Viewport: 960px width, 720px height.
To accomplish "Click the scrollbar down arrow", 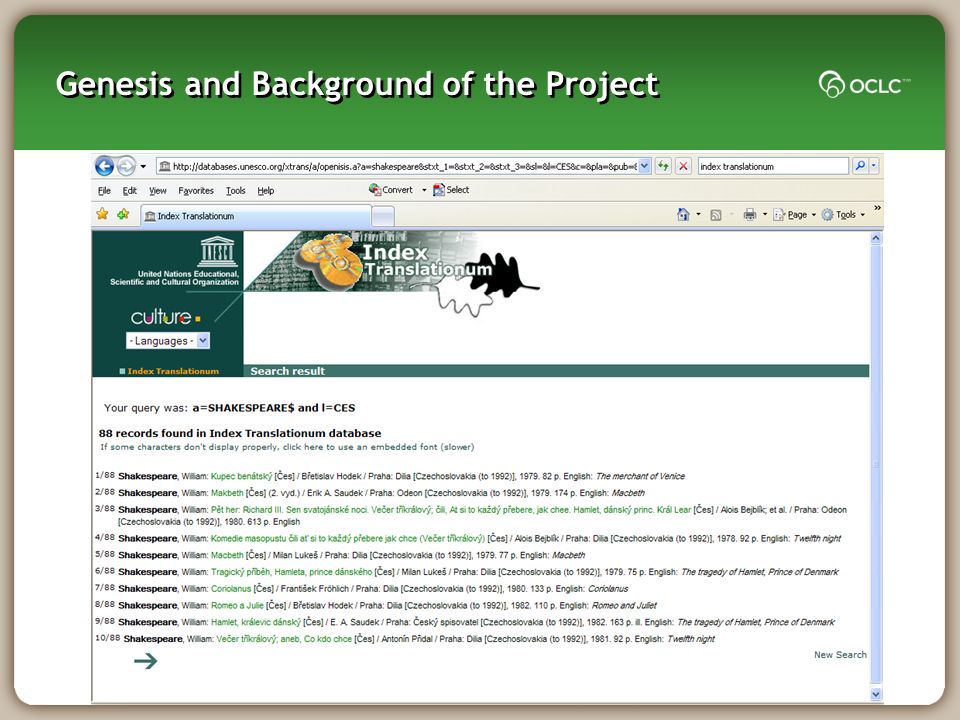I will (x=876, y=694).
